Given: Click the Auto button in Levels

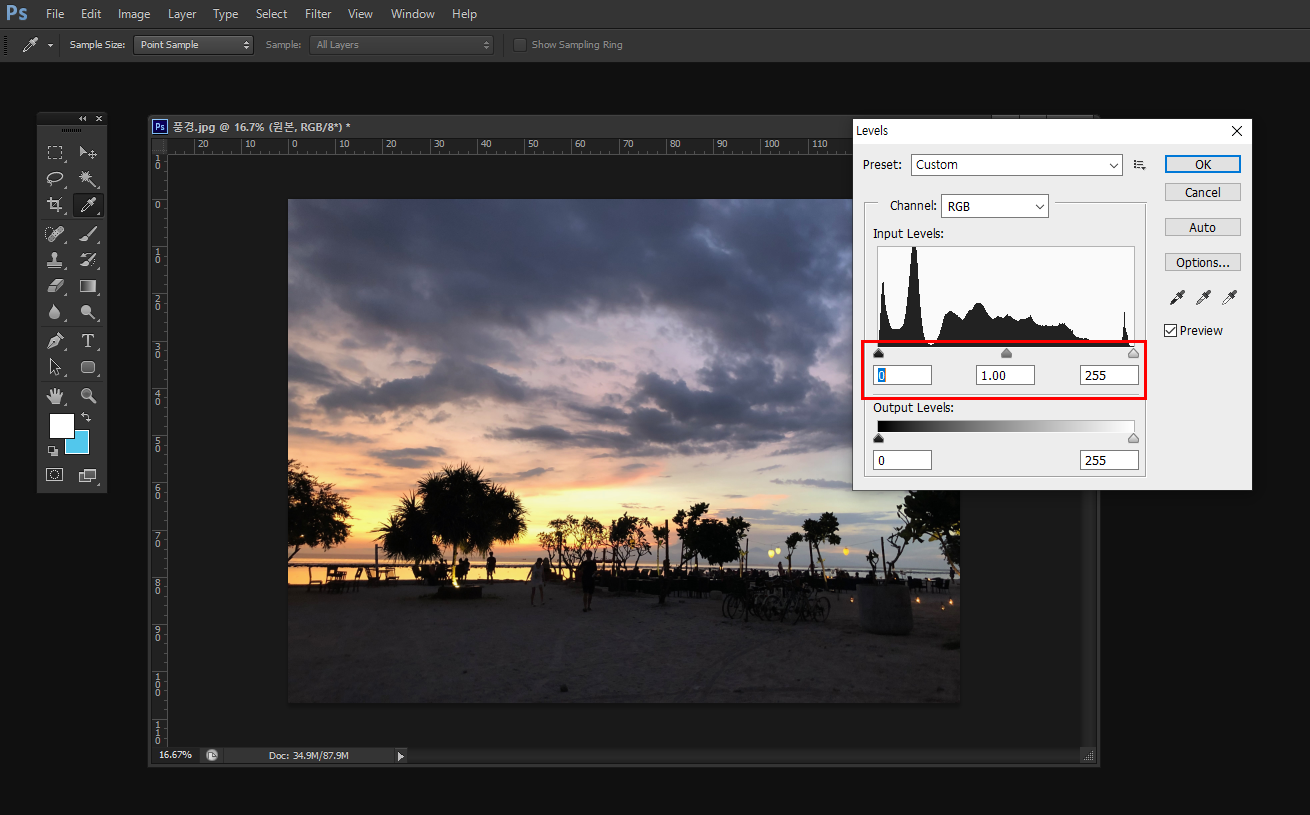Looking at the screenshot, I should tap(1202, 228).
